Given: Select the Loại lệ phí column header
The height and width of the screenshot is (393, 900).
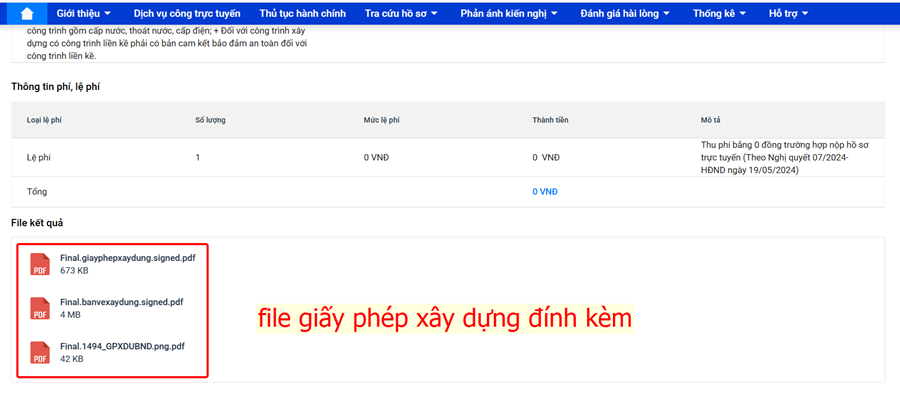Looking at the screenshot, I should pyautogui.click(x=44, y=120).
